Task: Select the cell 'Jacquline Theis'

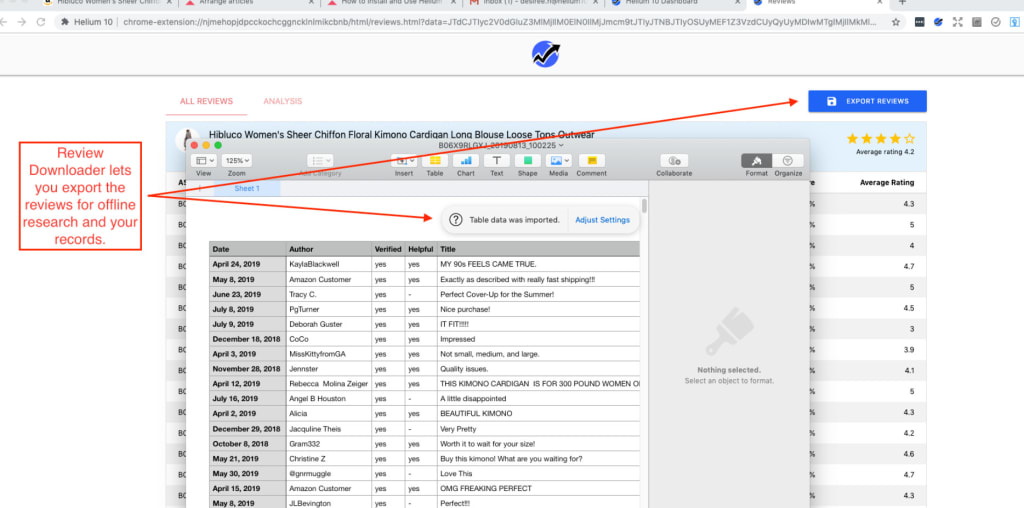Action: 329,429
